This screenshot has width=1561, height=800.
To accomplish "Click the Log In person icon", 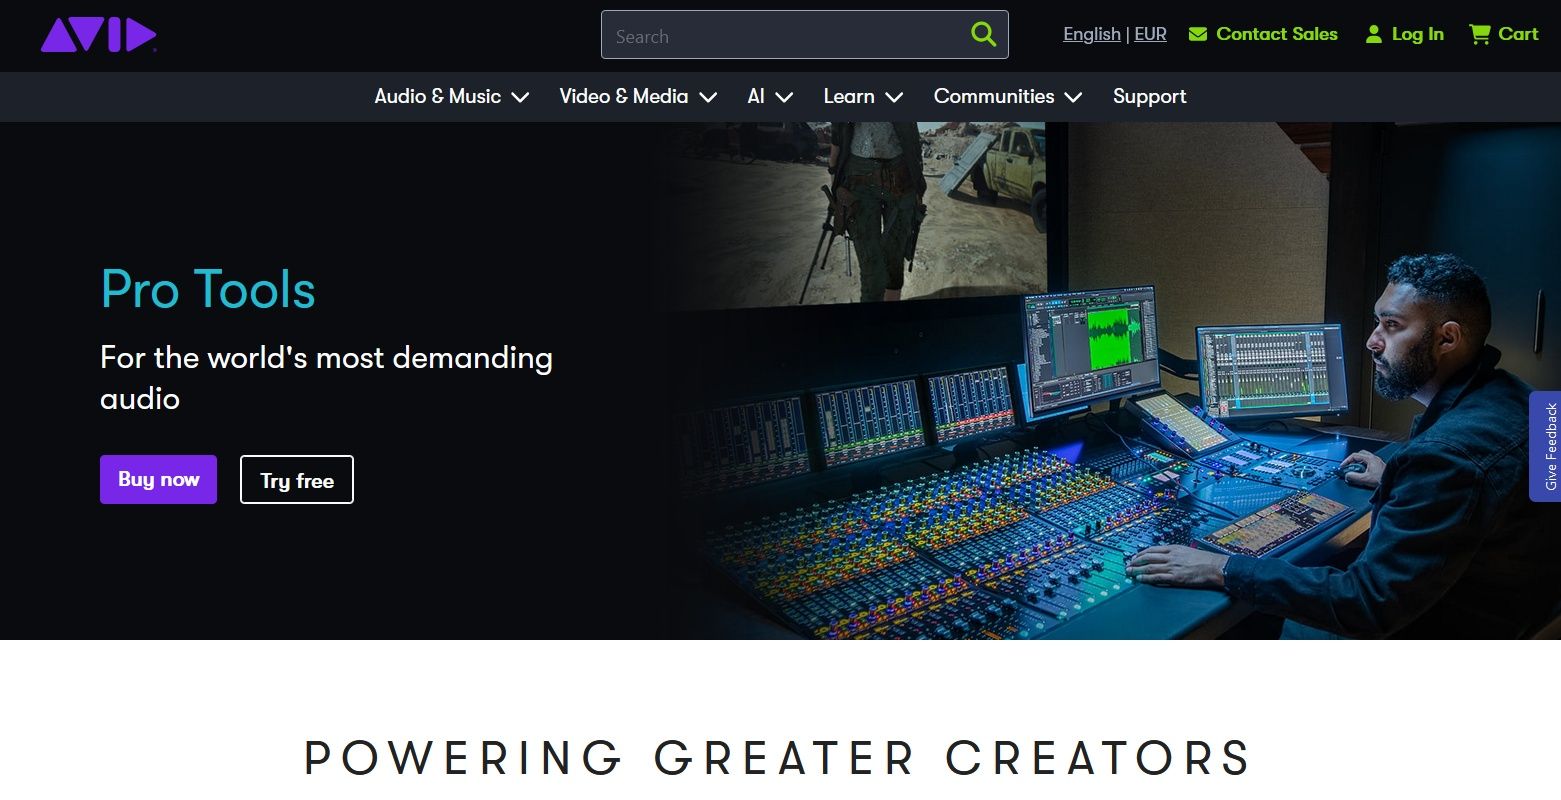I will click(1374, 34).
